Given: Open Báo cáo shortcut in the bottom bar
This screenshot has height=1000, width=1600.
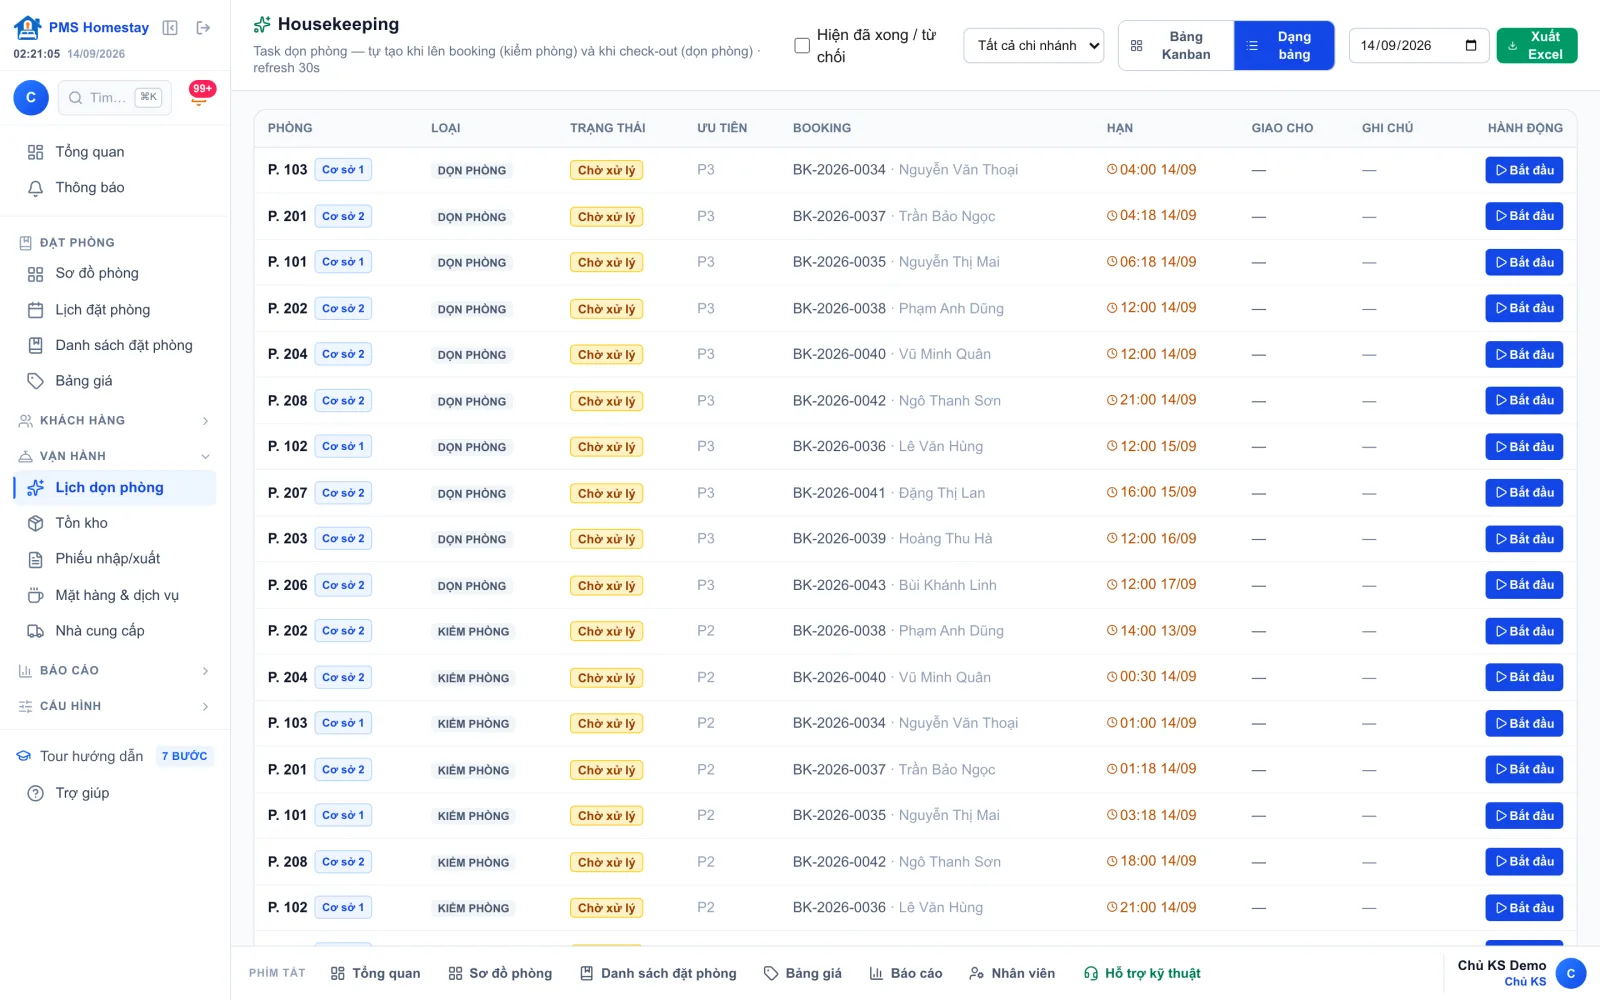Looking at the screenshot, I should [x=906, y=974].
